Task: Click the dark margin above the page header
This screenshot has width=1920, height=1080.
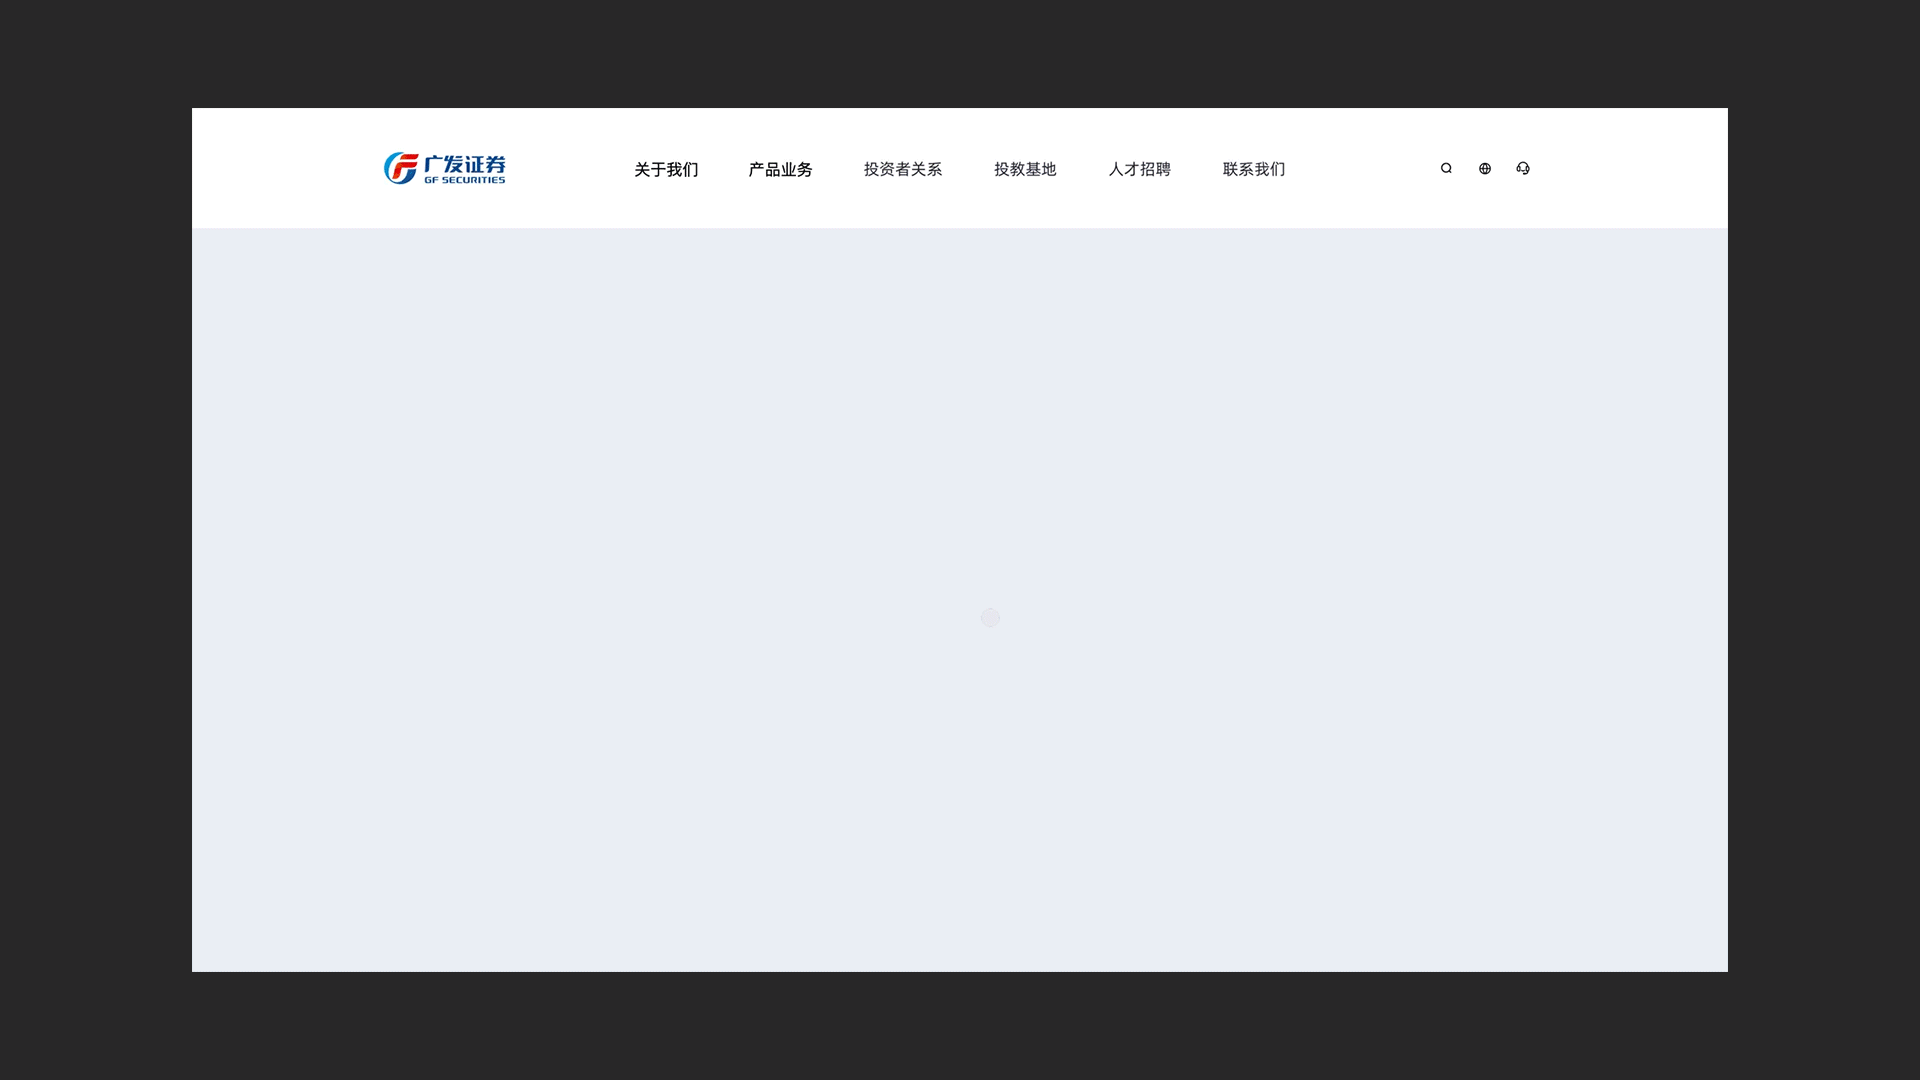Action: pos(960,52)
